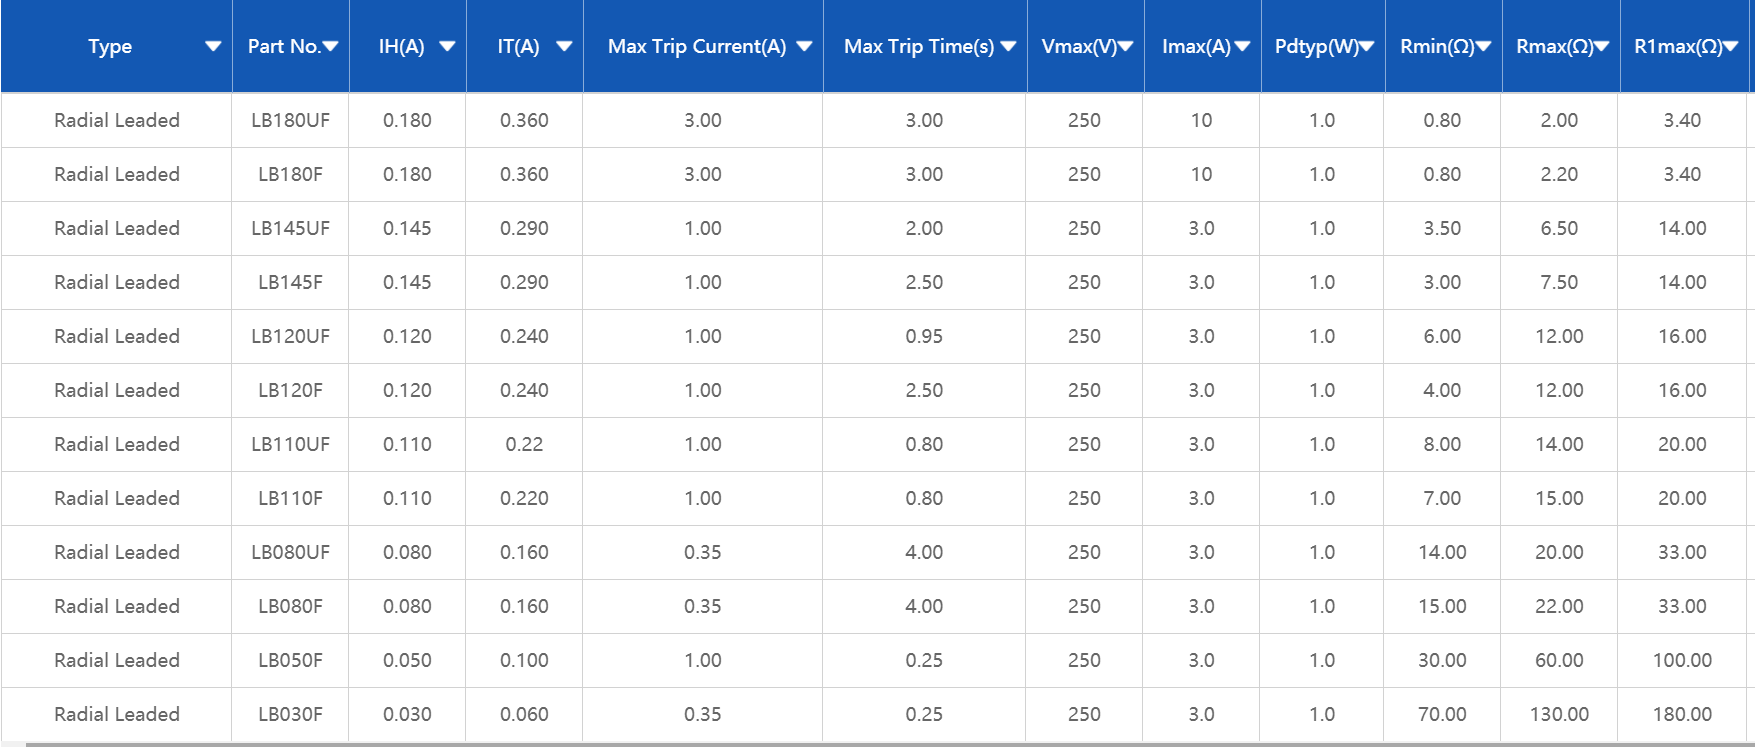Expand the Imax(A) column filter arrow

[x=1242, y=47]
